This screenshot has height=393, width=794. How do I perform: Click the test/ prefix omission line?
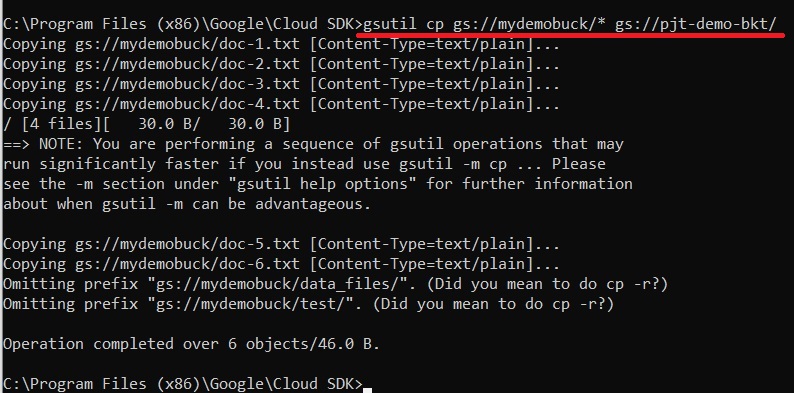tap(308, 304)
